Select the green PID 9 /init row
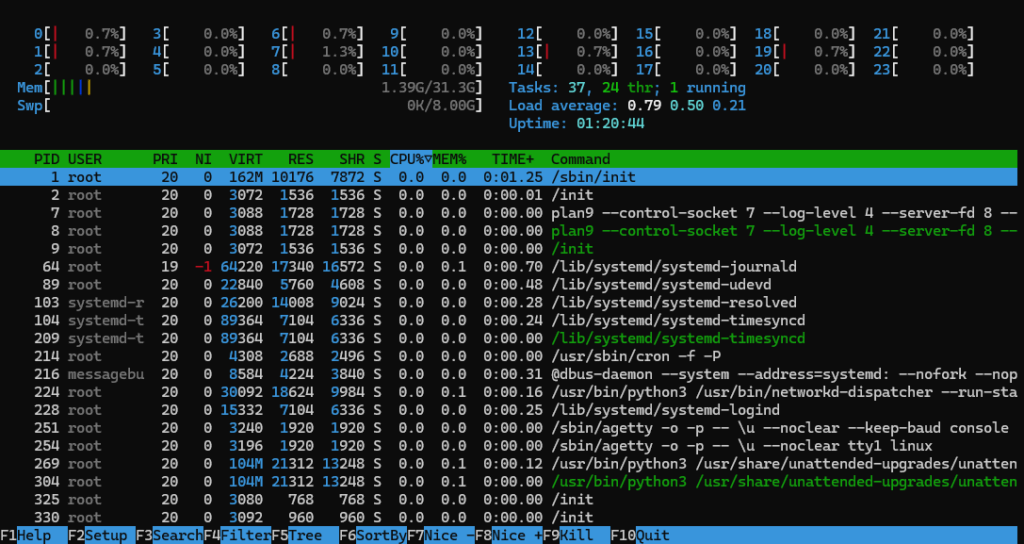This screenshot has height=544, width=1024. click(509, 249)
